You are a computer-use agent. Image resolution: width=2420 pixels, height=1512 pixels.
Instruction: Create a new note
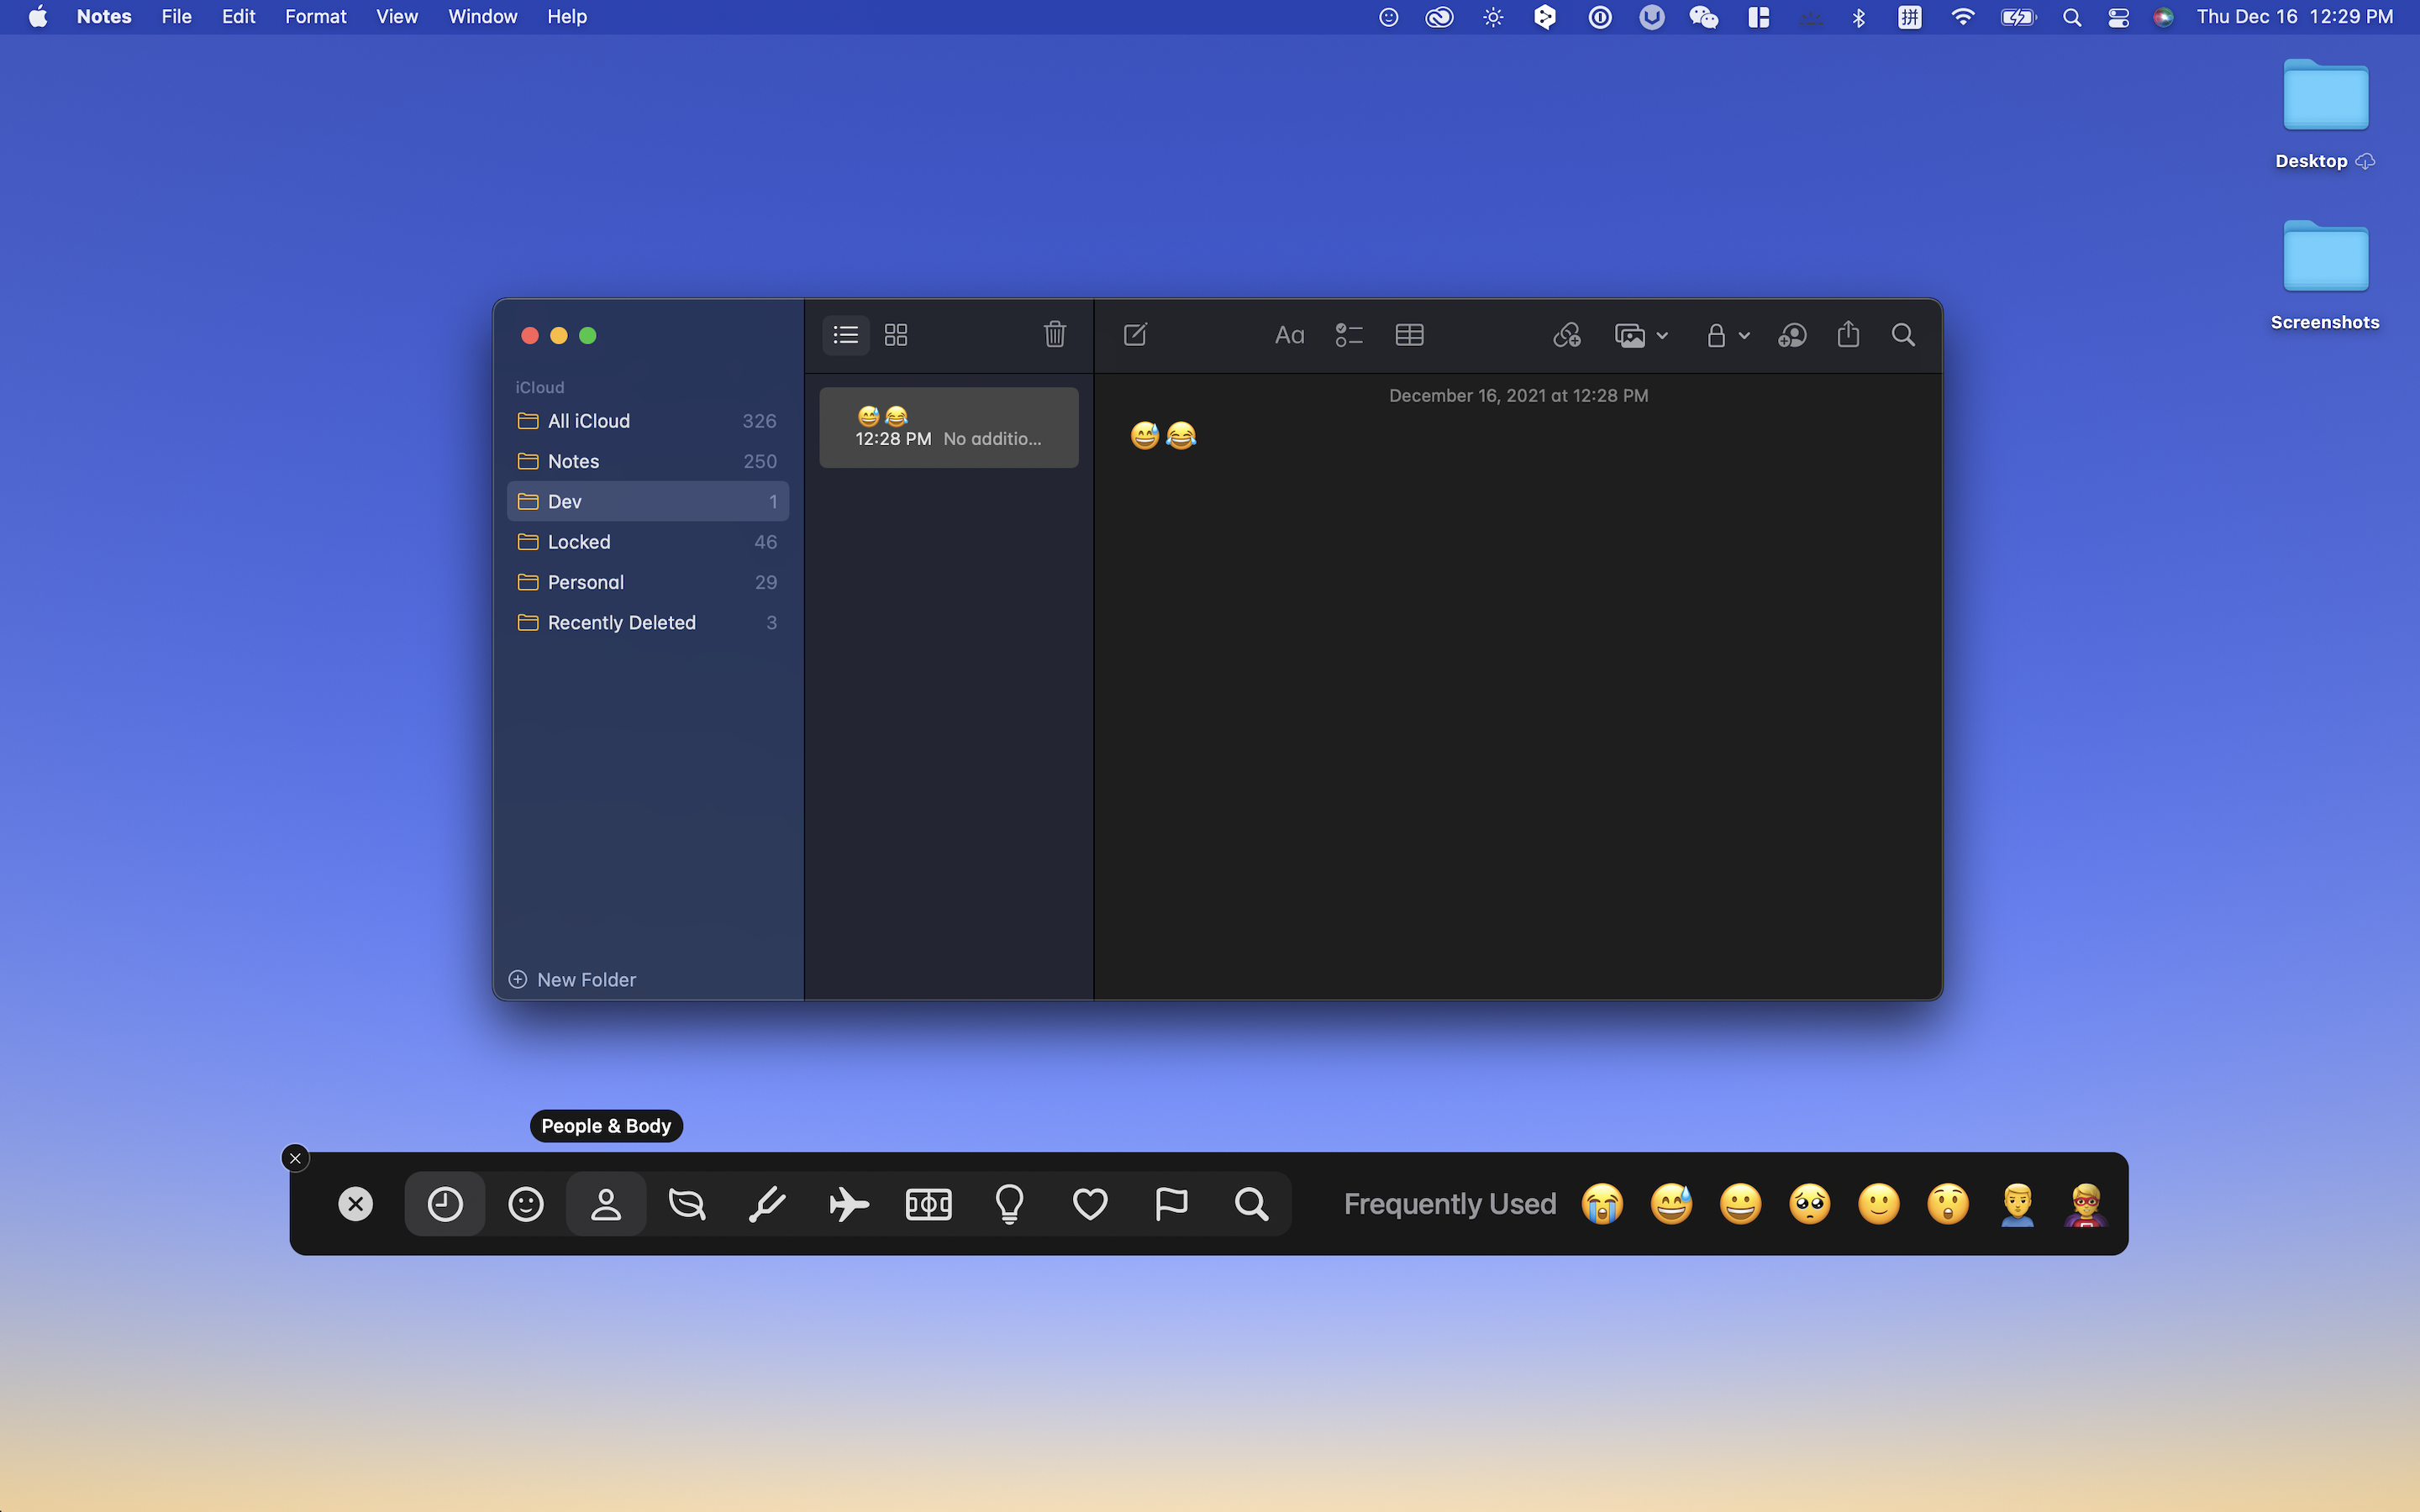pos(1135,335)
